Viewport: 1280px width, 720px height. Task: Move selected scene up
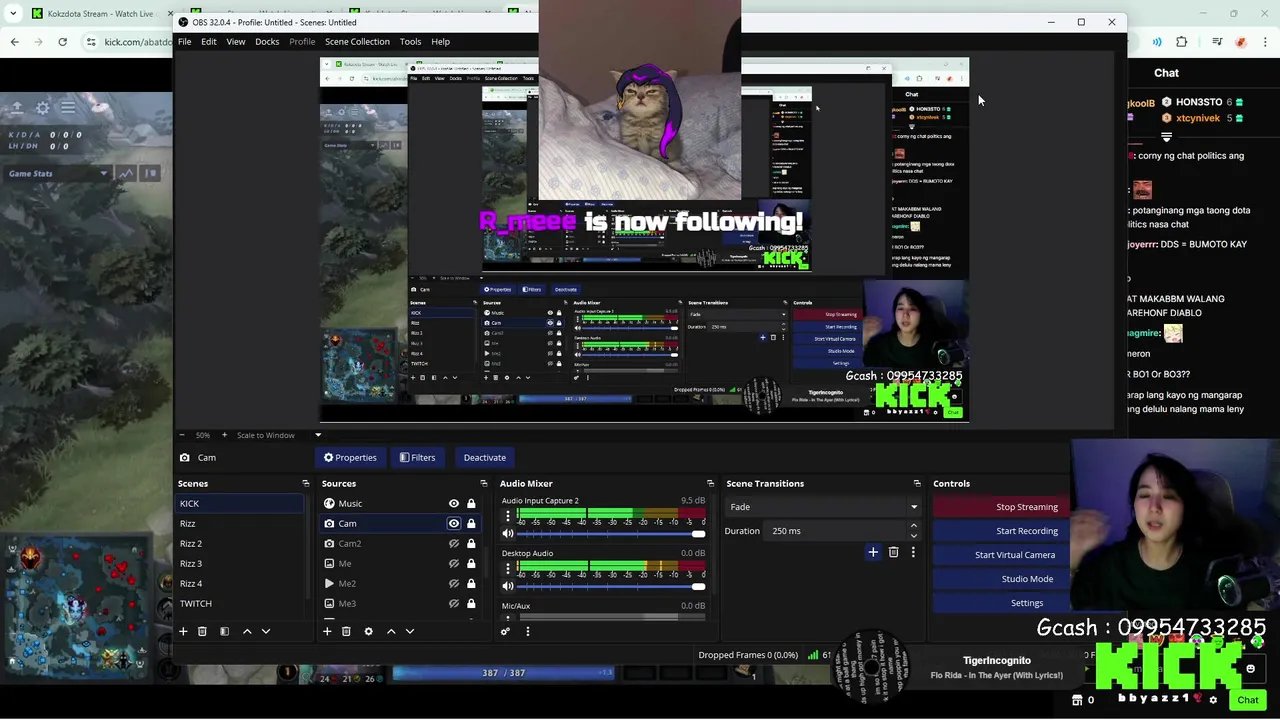pyautogui.click(x=247, y=631)
